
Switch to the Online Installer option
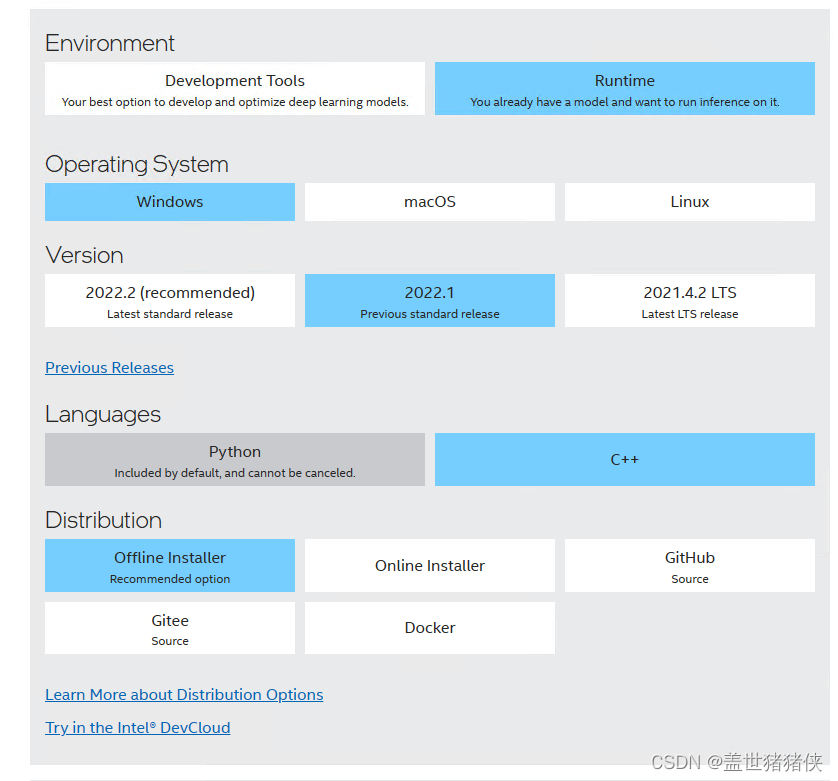point(429,565)
